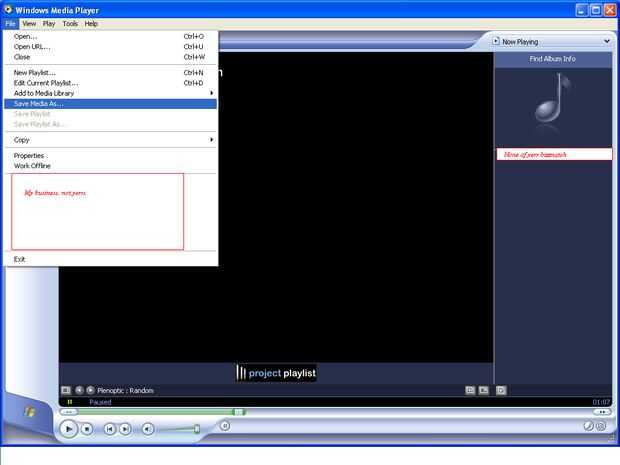
Task: Expand the Now Playing dropdown arrow
Action: [607, 42]
